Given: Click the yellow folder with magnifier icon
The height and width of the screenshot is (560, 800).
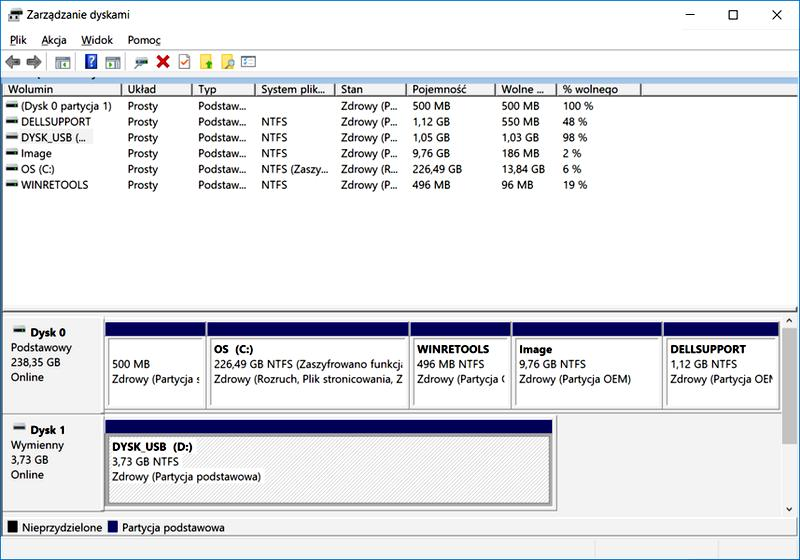Looking at the screenshot, I should (x=228, y=62).
